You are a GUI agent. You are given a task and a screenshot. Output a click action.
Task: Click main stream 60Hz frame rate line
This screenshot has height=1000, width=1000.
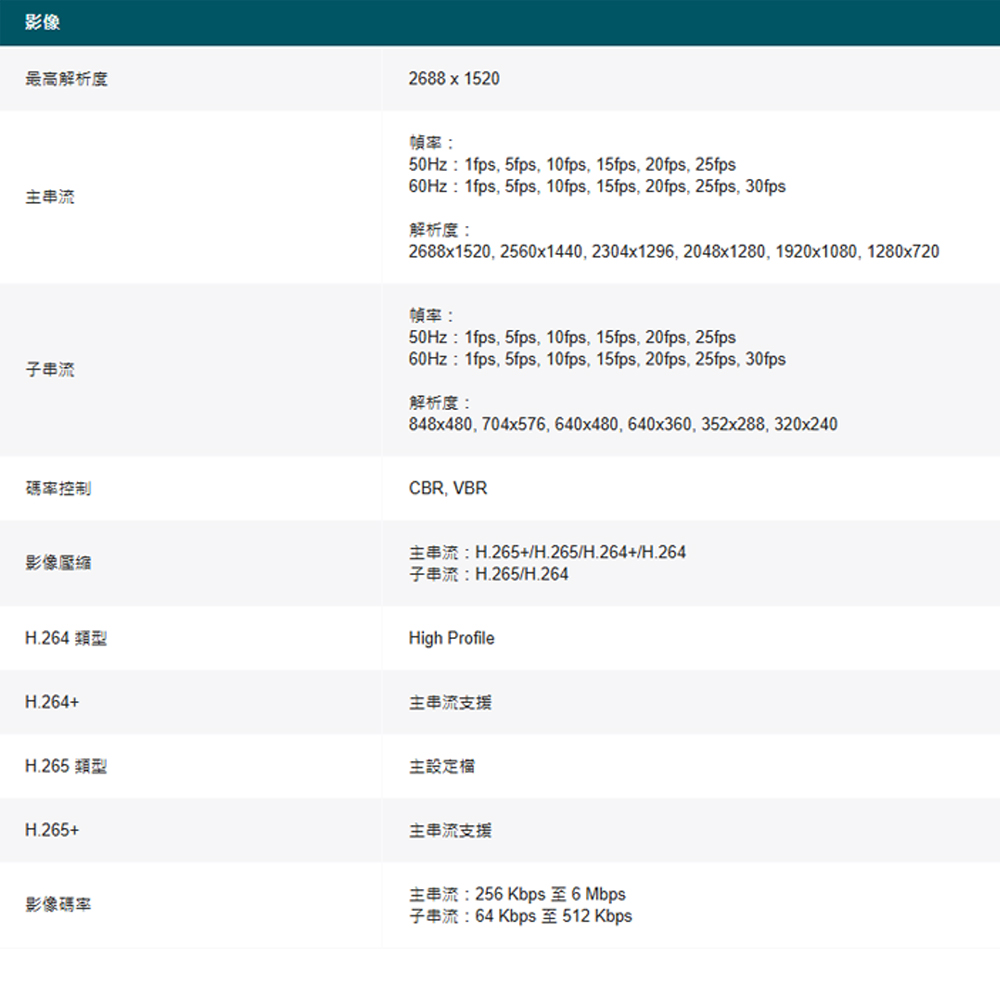597,186
